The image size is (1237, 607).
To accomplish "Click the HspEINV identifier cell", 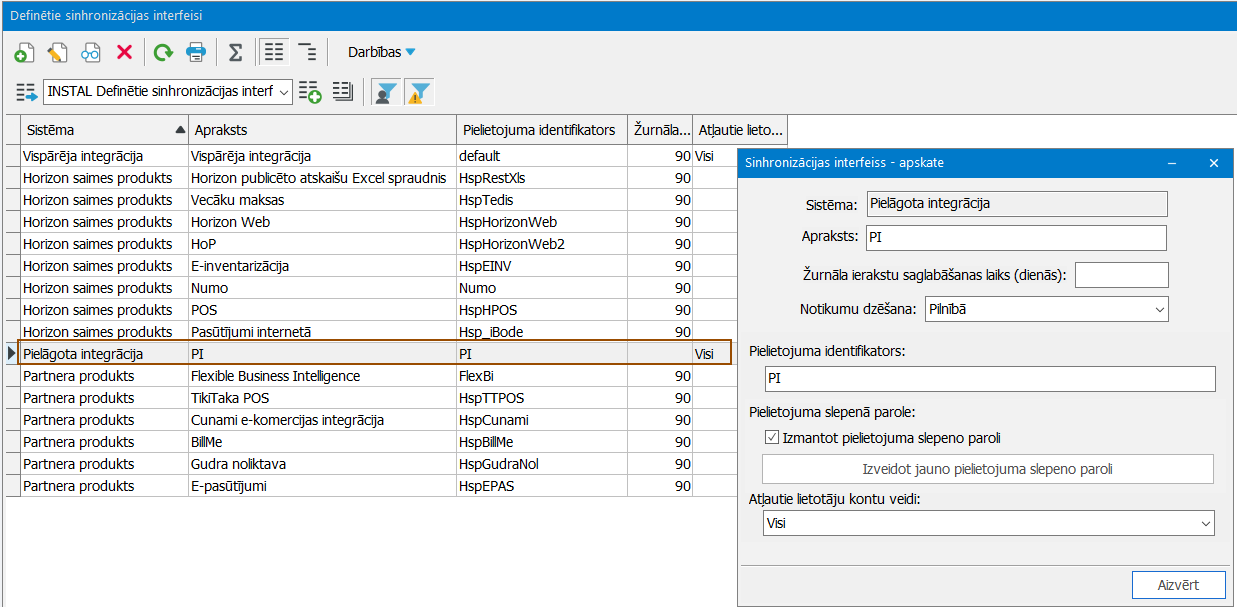I will pos(541,266).
